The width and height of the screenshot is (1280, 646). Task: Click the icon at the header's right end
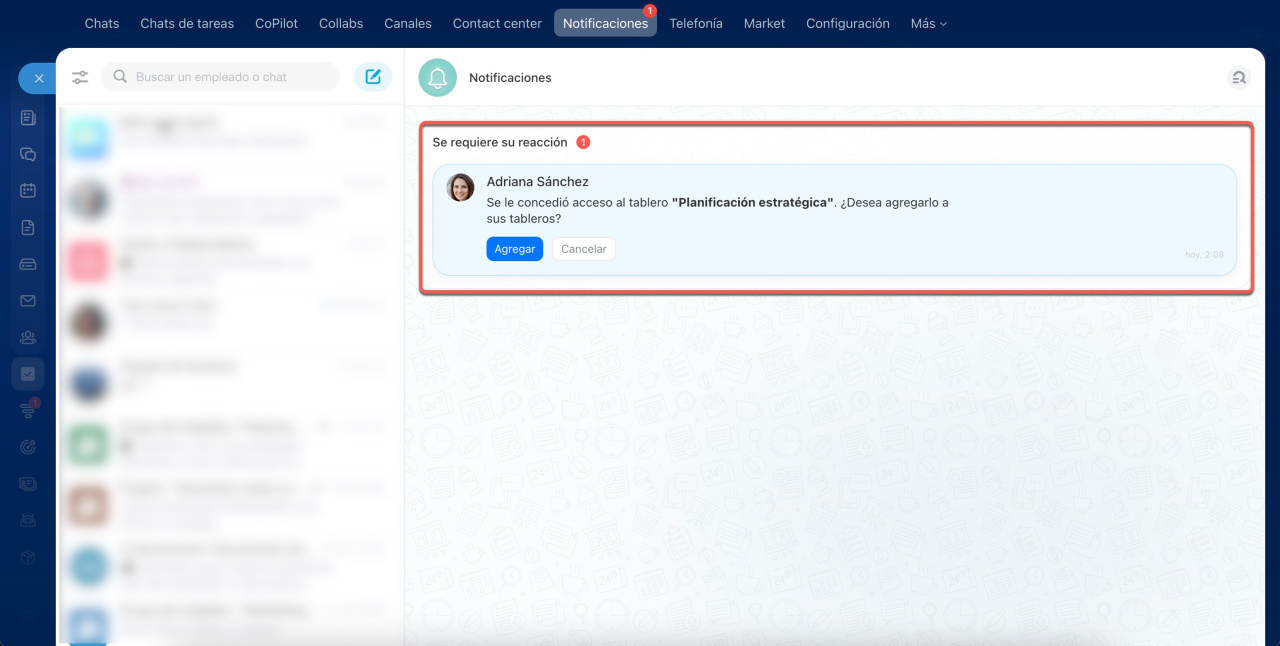[x=1239, y=78]
